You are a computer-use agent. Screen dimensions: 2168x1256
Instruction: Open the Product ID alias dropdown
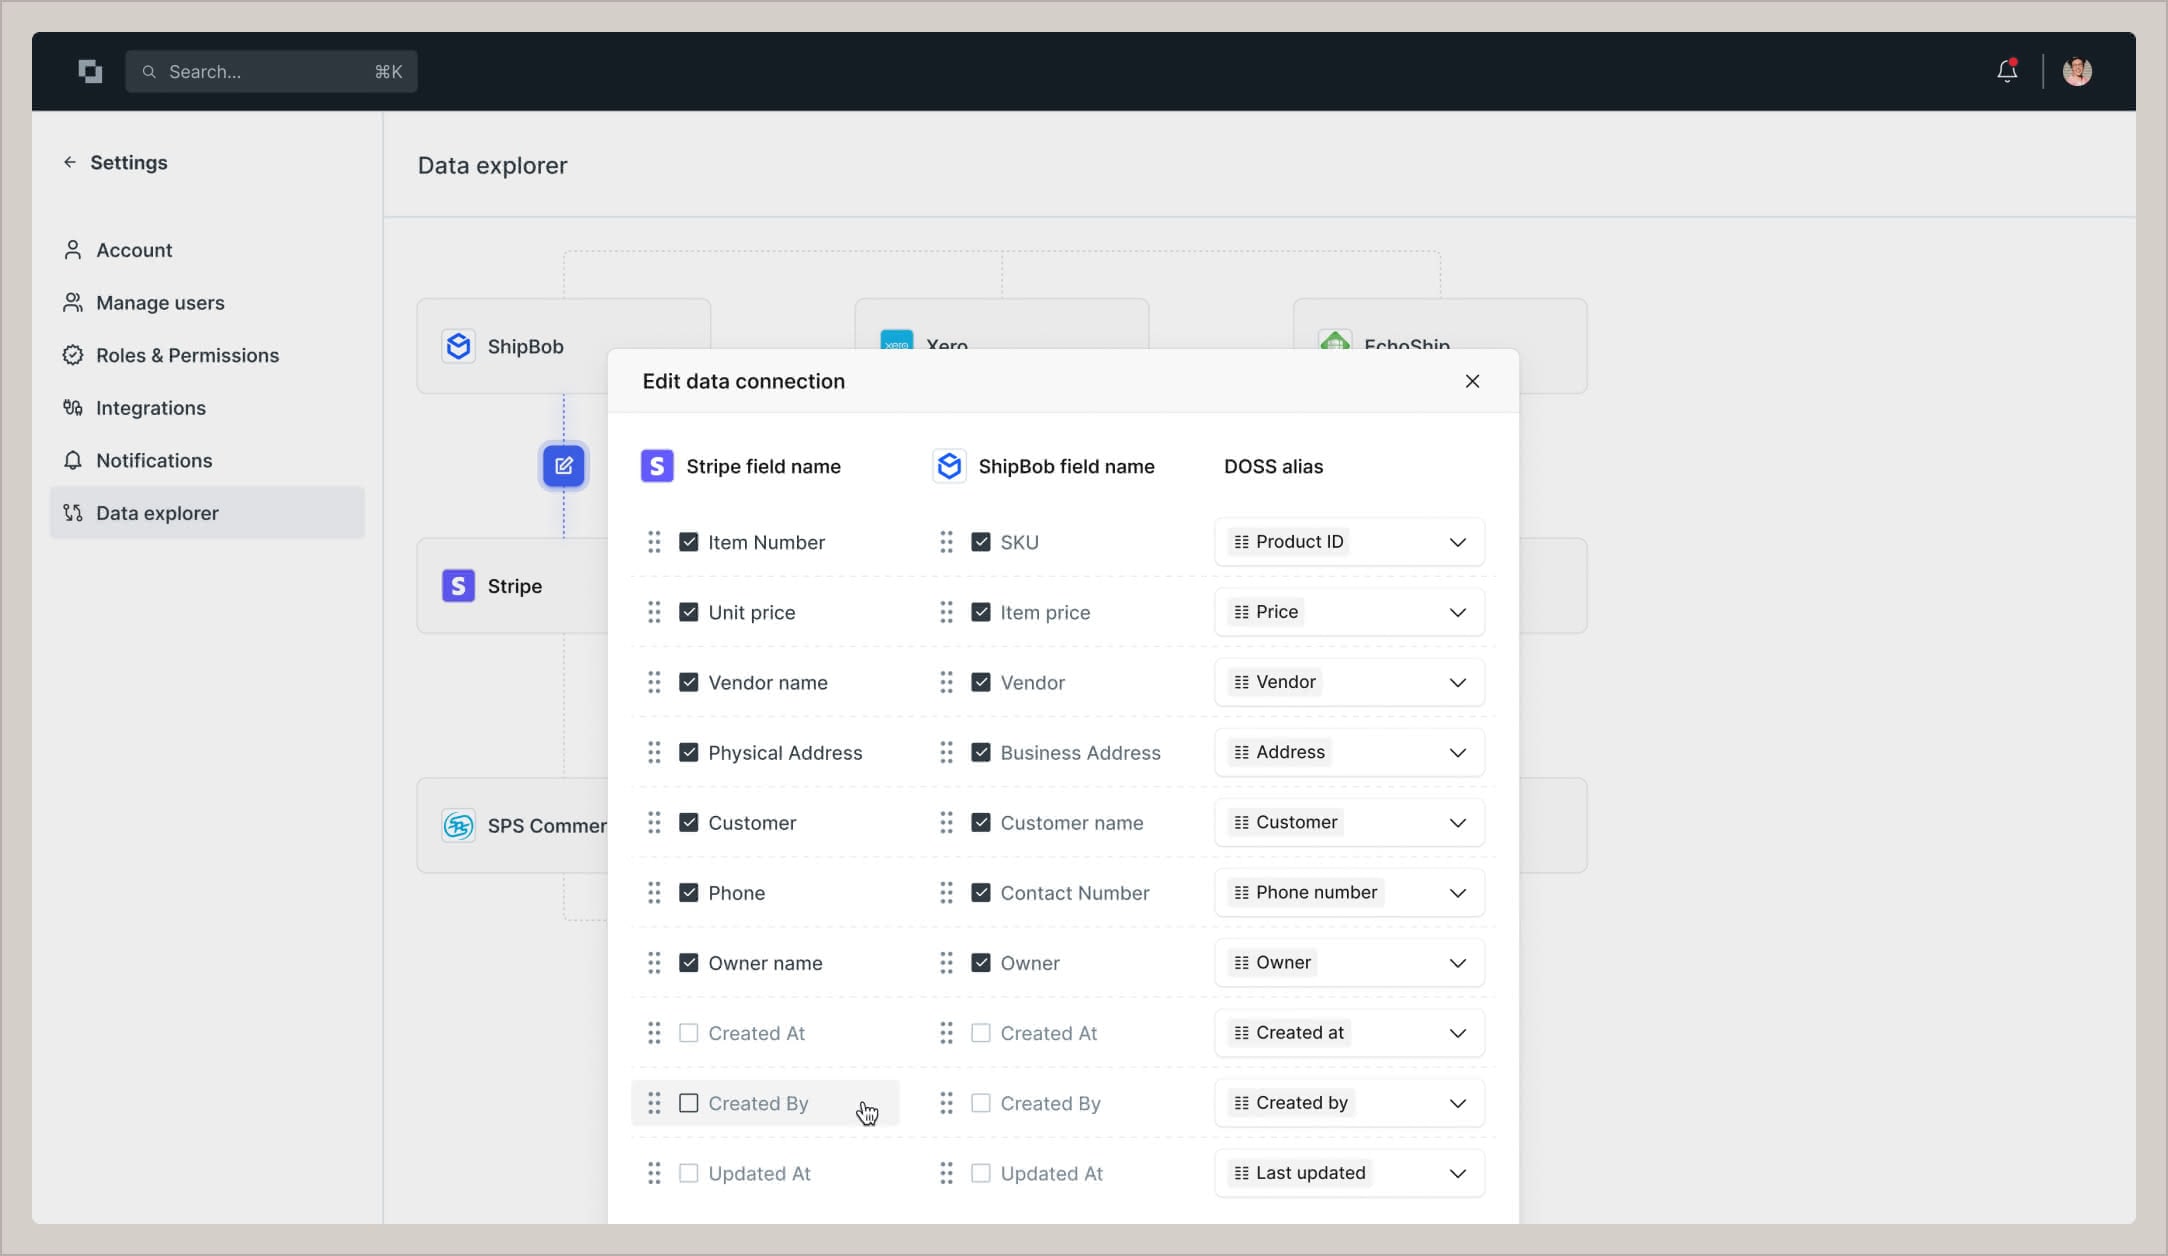coord(1458,542)
